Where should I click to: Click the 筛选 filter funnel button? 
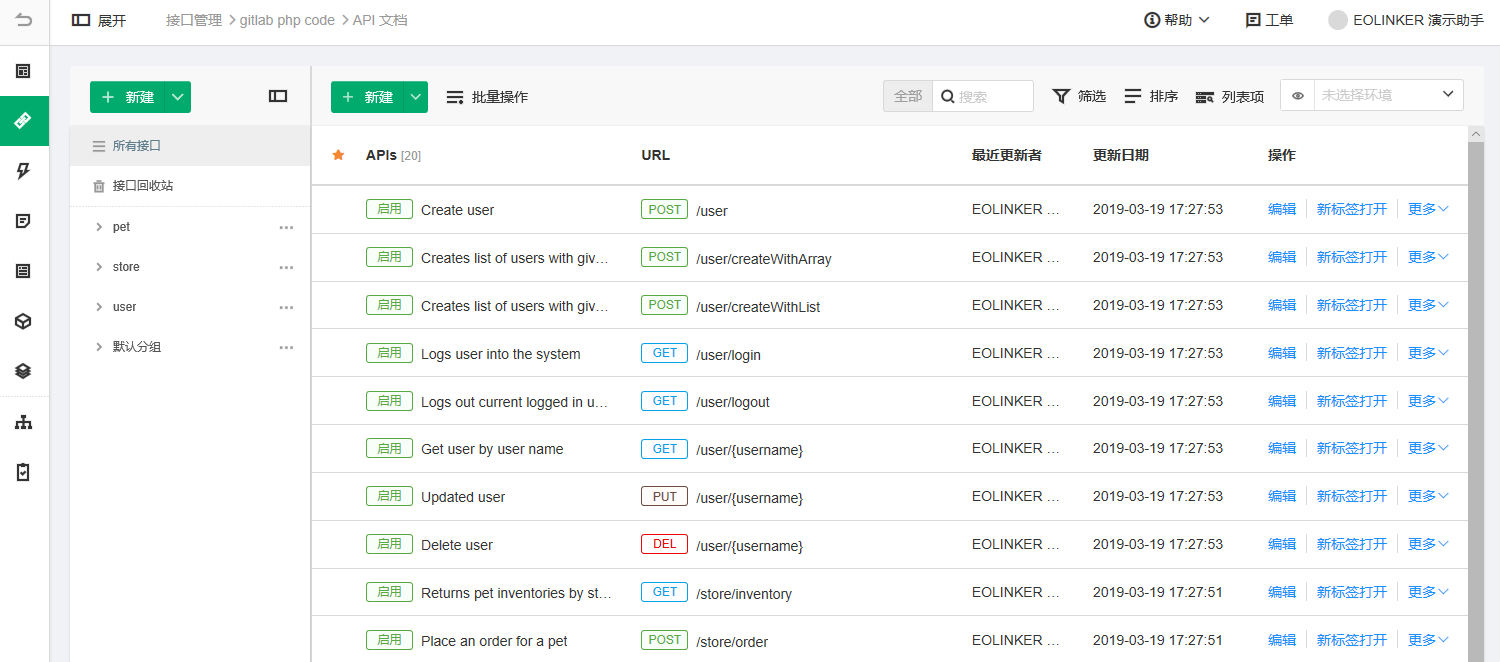[x=1079, y=96]
